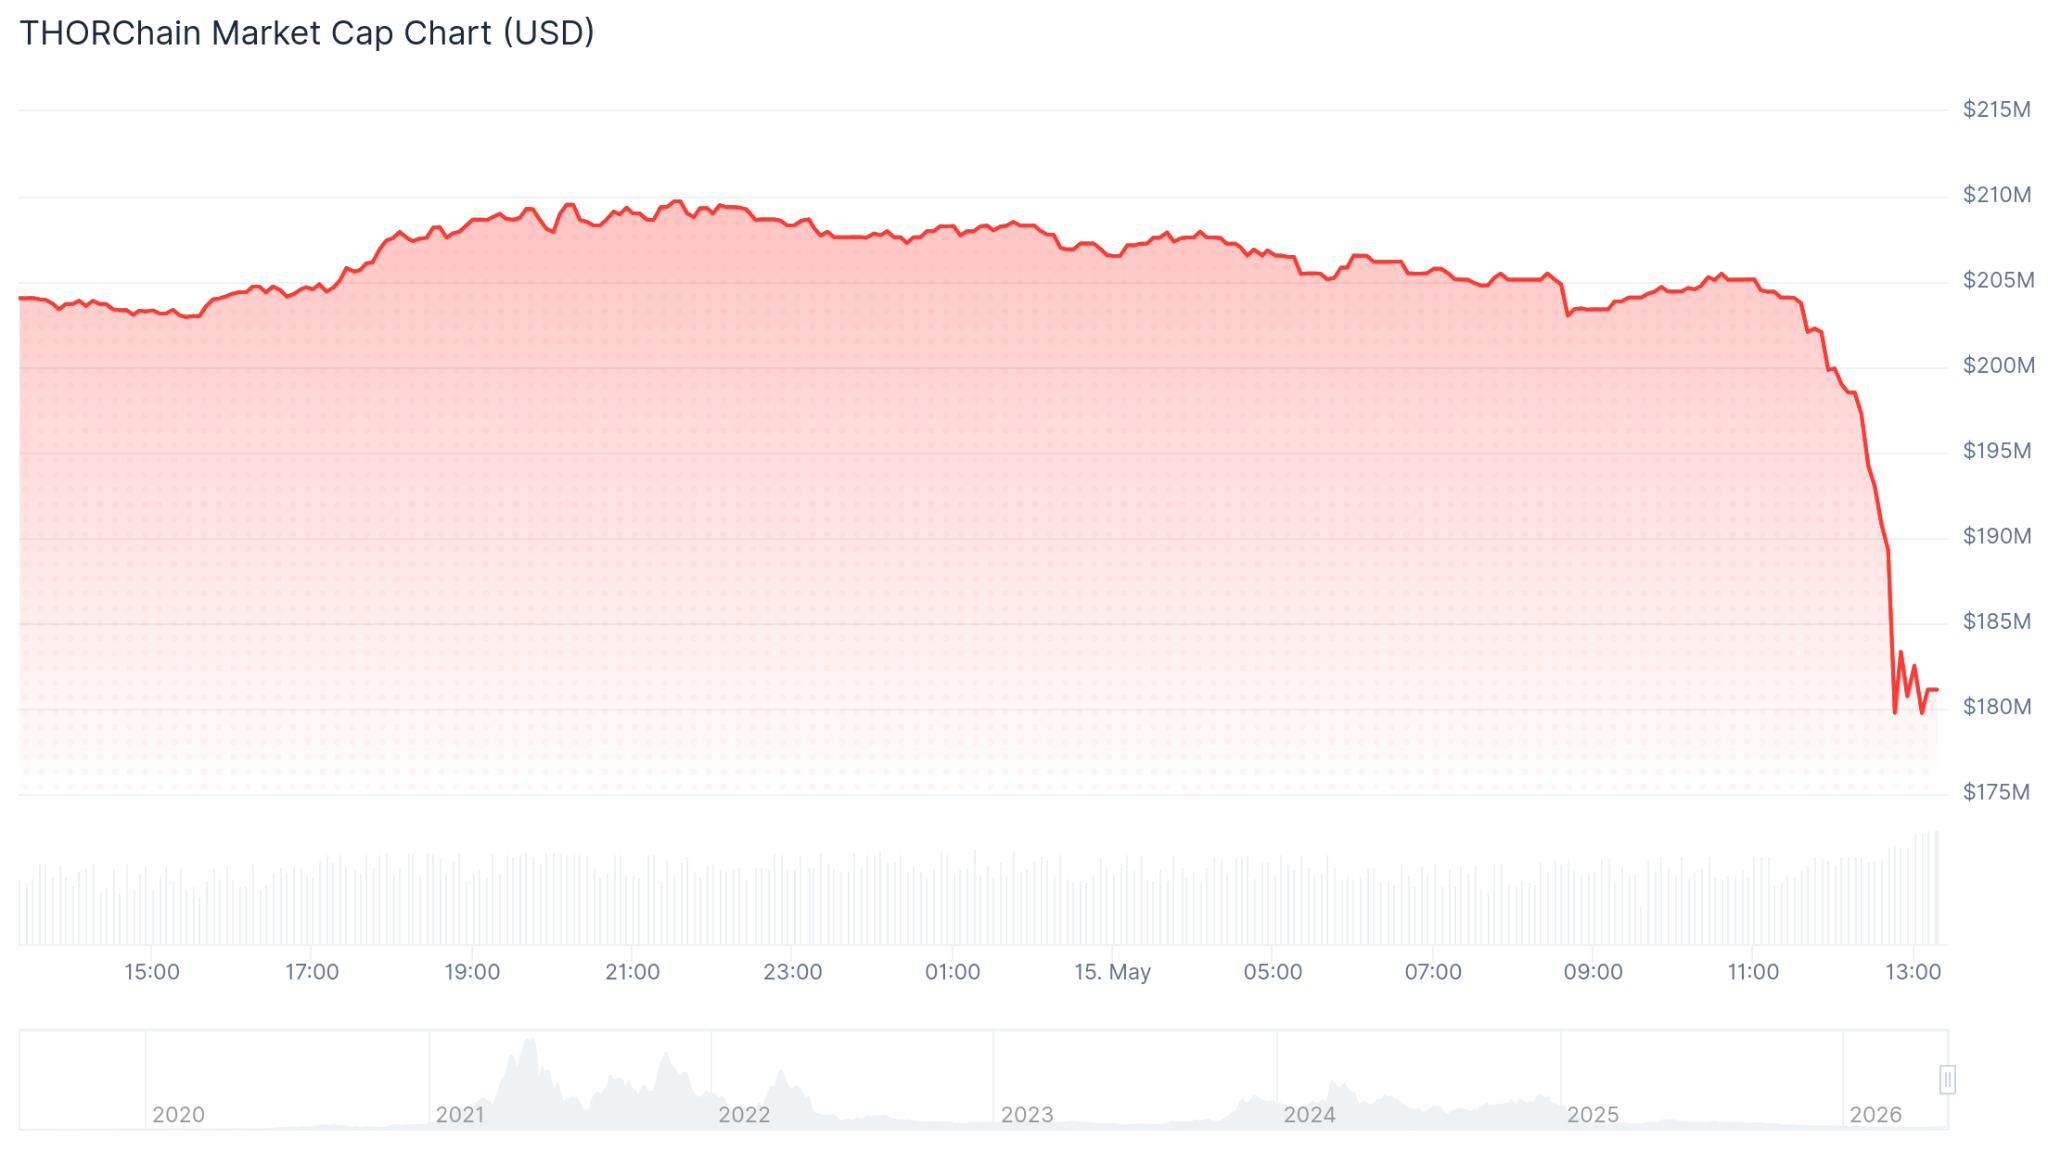The height and width of the screenshot is (1158, 2048).
Task: Click the navigator range handle at 2026
Action: tap(1947, 1080)
